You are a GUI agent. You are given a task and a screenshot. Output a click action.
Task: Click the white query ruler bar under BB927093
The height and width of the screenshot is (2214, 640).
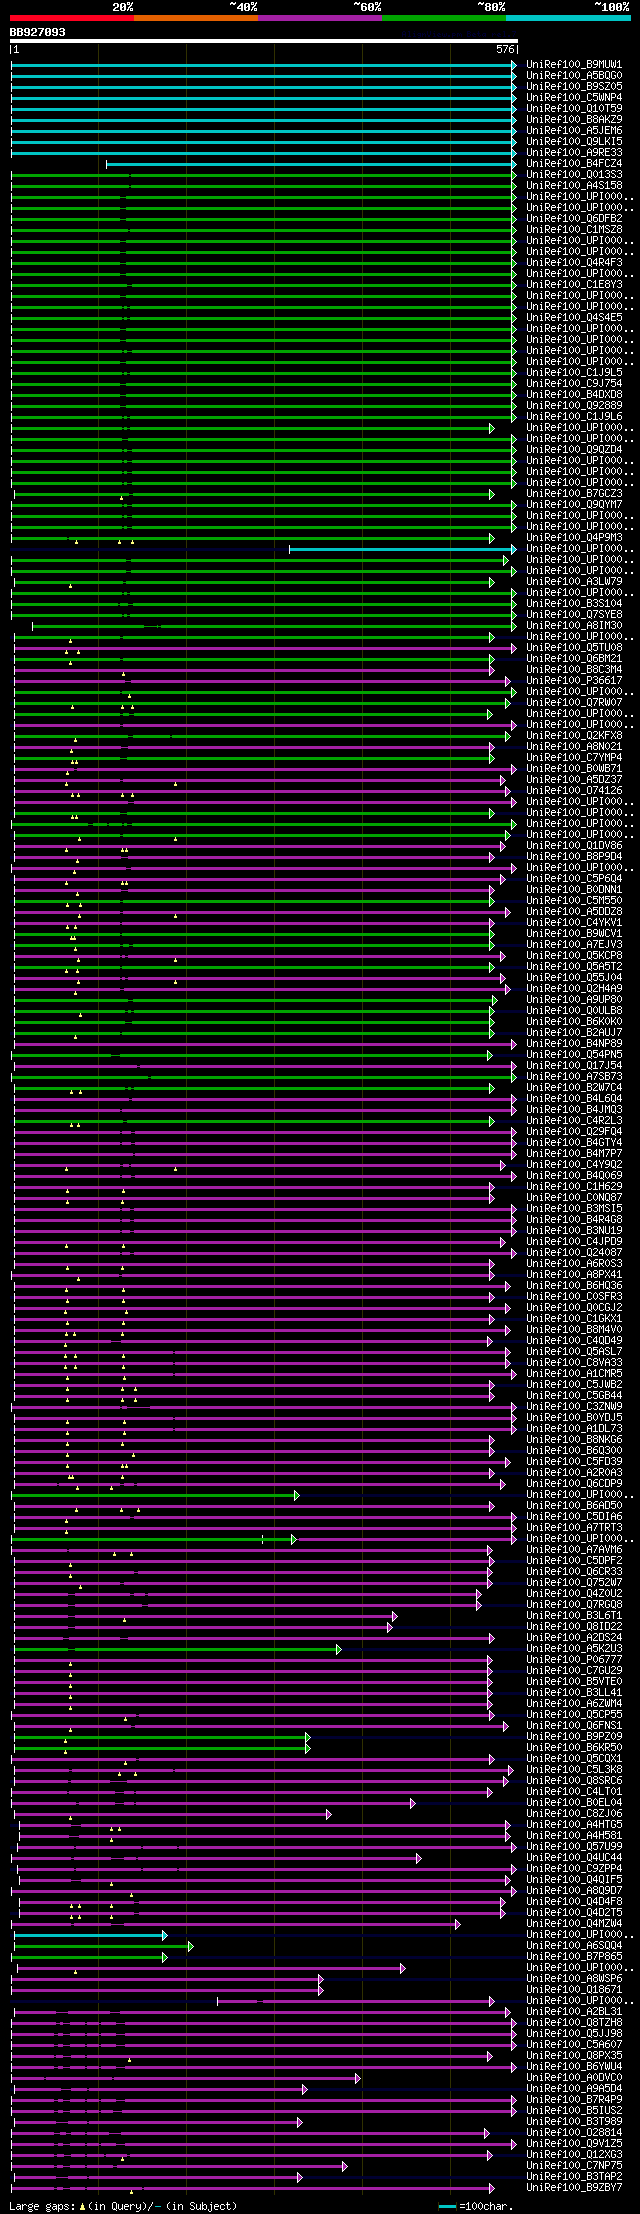click(x=264, y=41)
